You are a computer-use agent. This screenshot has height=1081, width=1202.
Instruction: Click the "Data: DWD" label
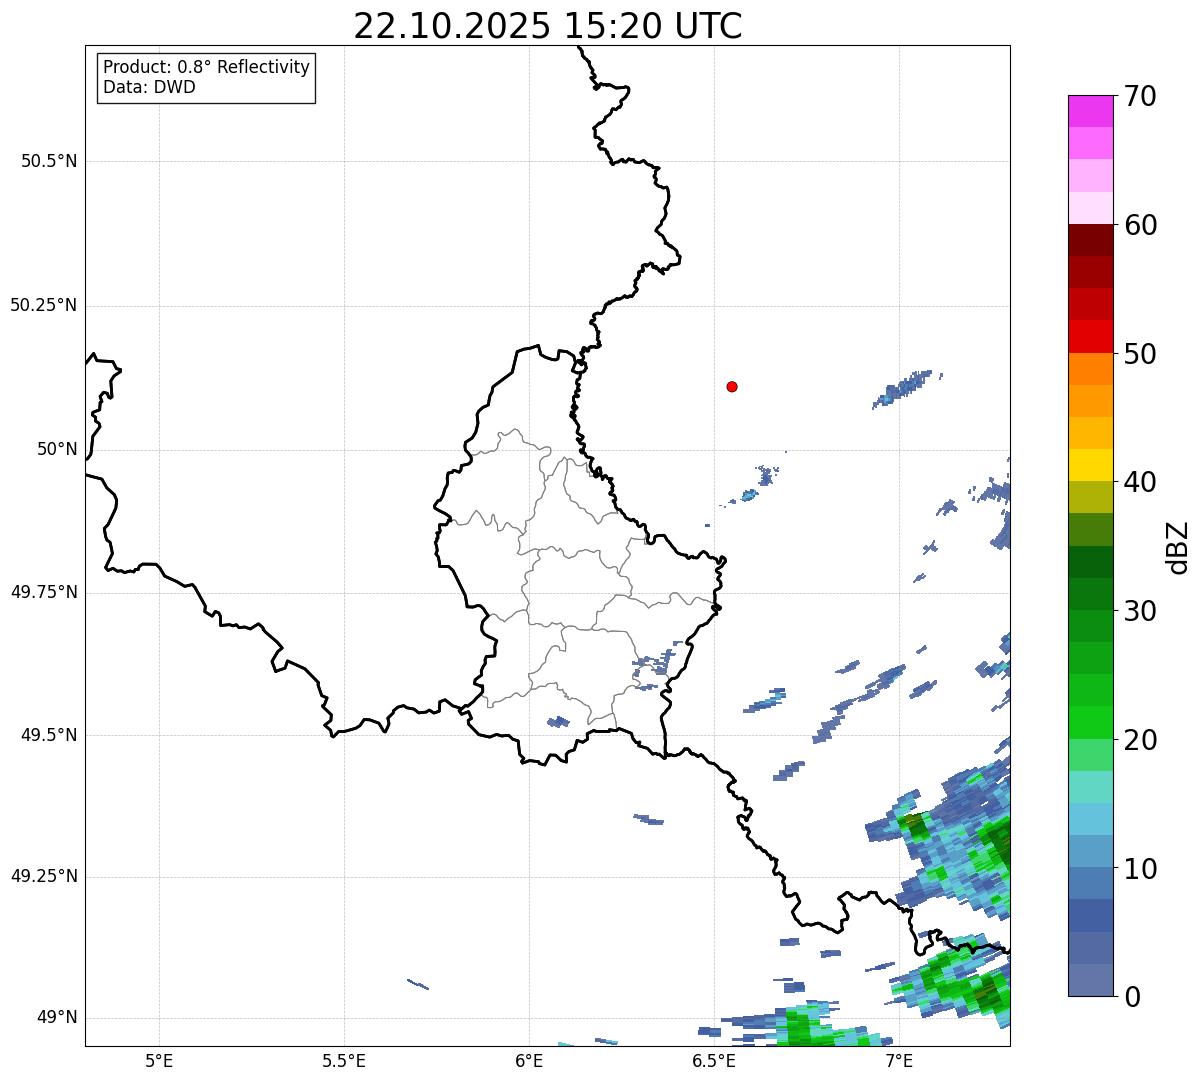[x=149, y=87]
